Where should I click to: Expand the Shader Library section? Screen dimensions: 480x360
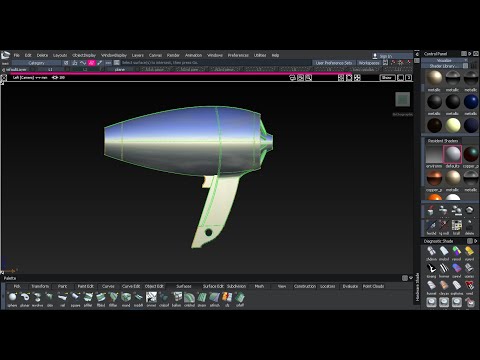[x=442, y=66]
